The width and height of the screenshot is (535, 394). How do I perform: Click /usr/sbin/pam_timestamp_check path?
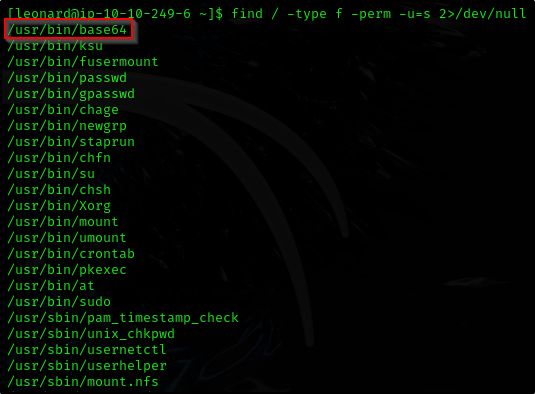pos(123,318)
